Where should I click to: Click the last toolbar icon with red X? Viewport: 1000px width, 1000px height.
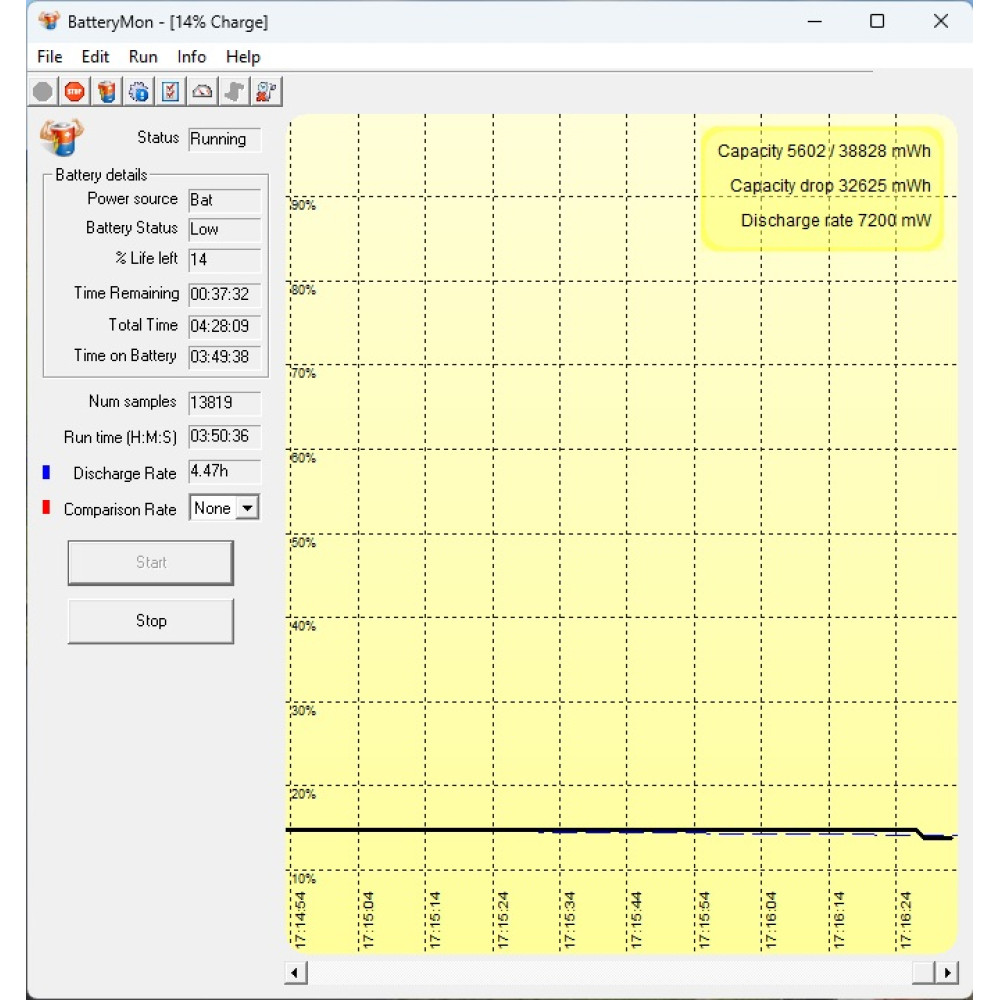point(266,92)
